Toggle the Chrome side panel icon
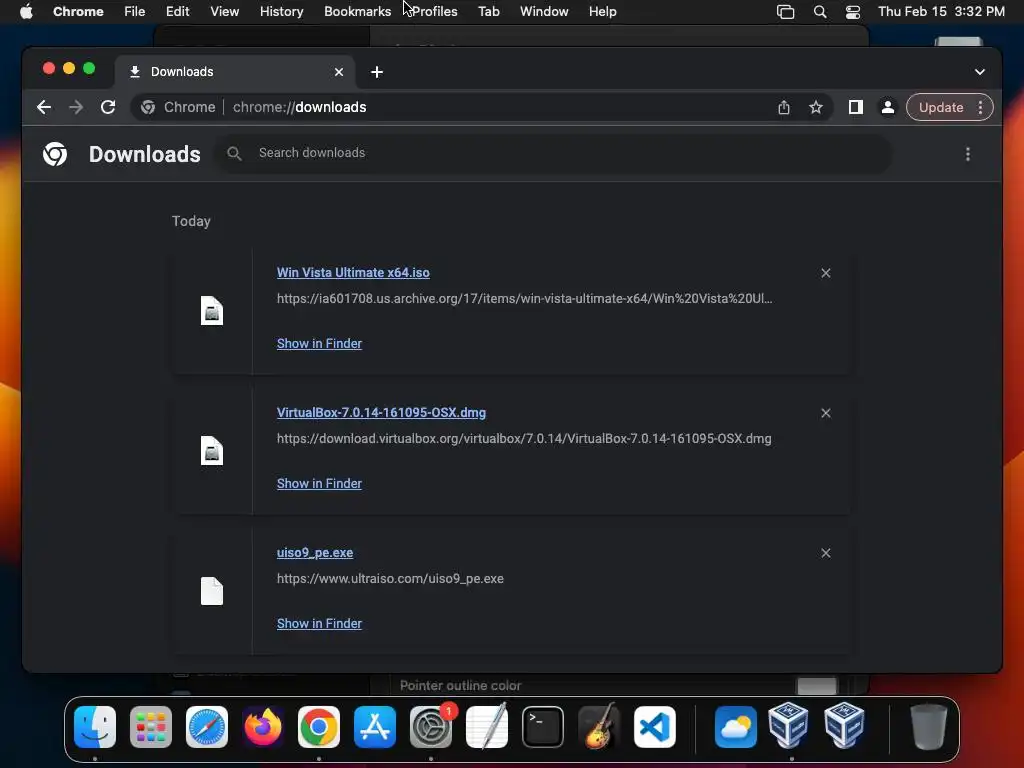 [856, 107]
